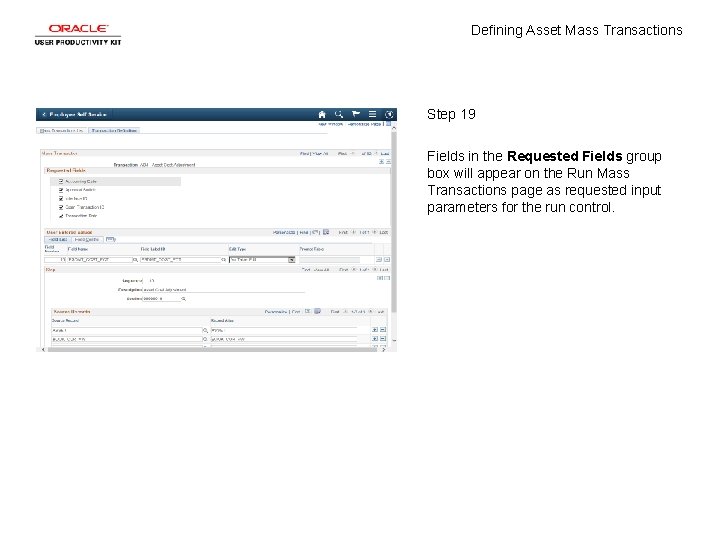This screenshot has height=540, width=720.
Task: Open lookup beside the Section field
Action: point(183,299)
